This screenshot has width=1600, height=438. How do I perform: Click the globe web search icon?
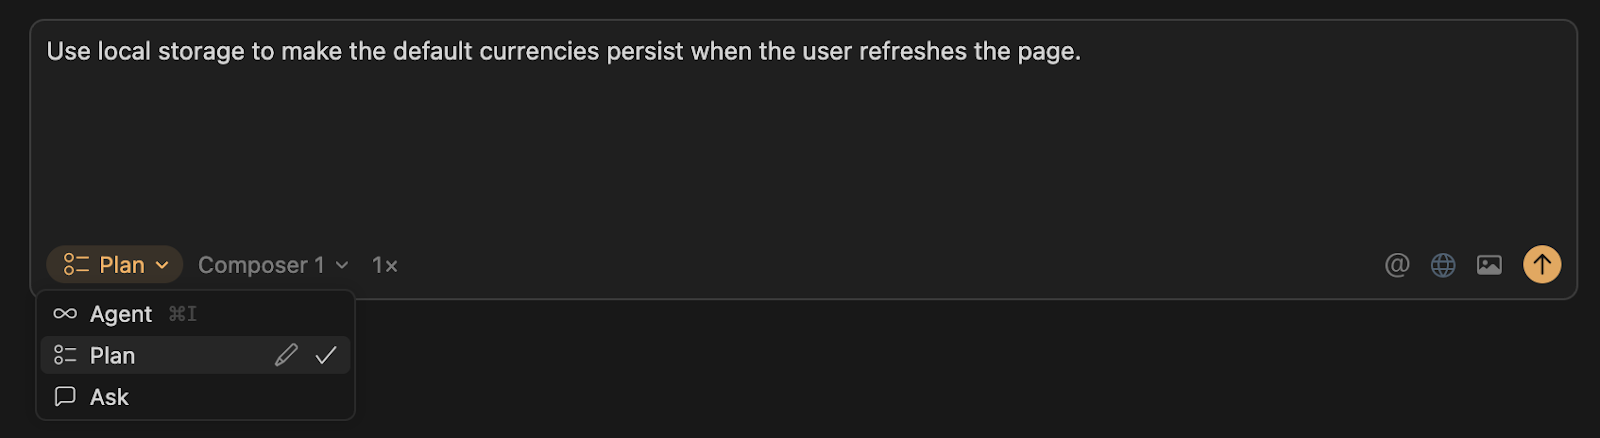(x=1443, y=265)
